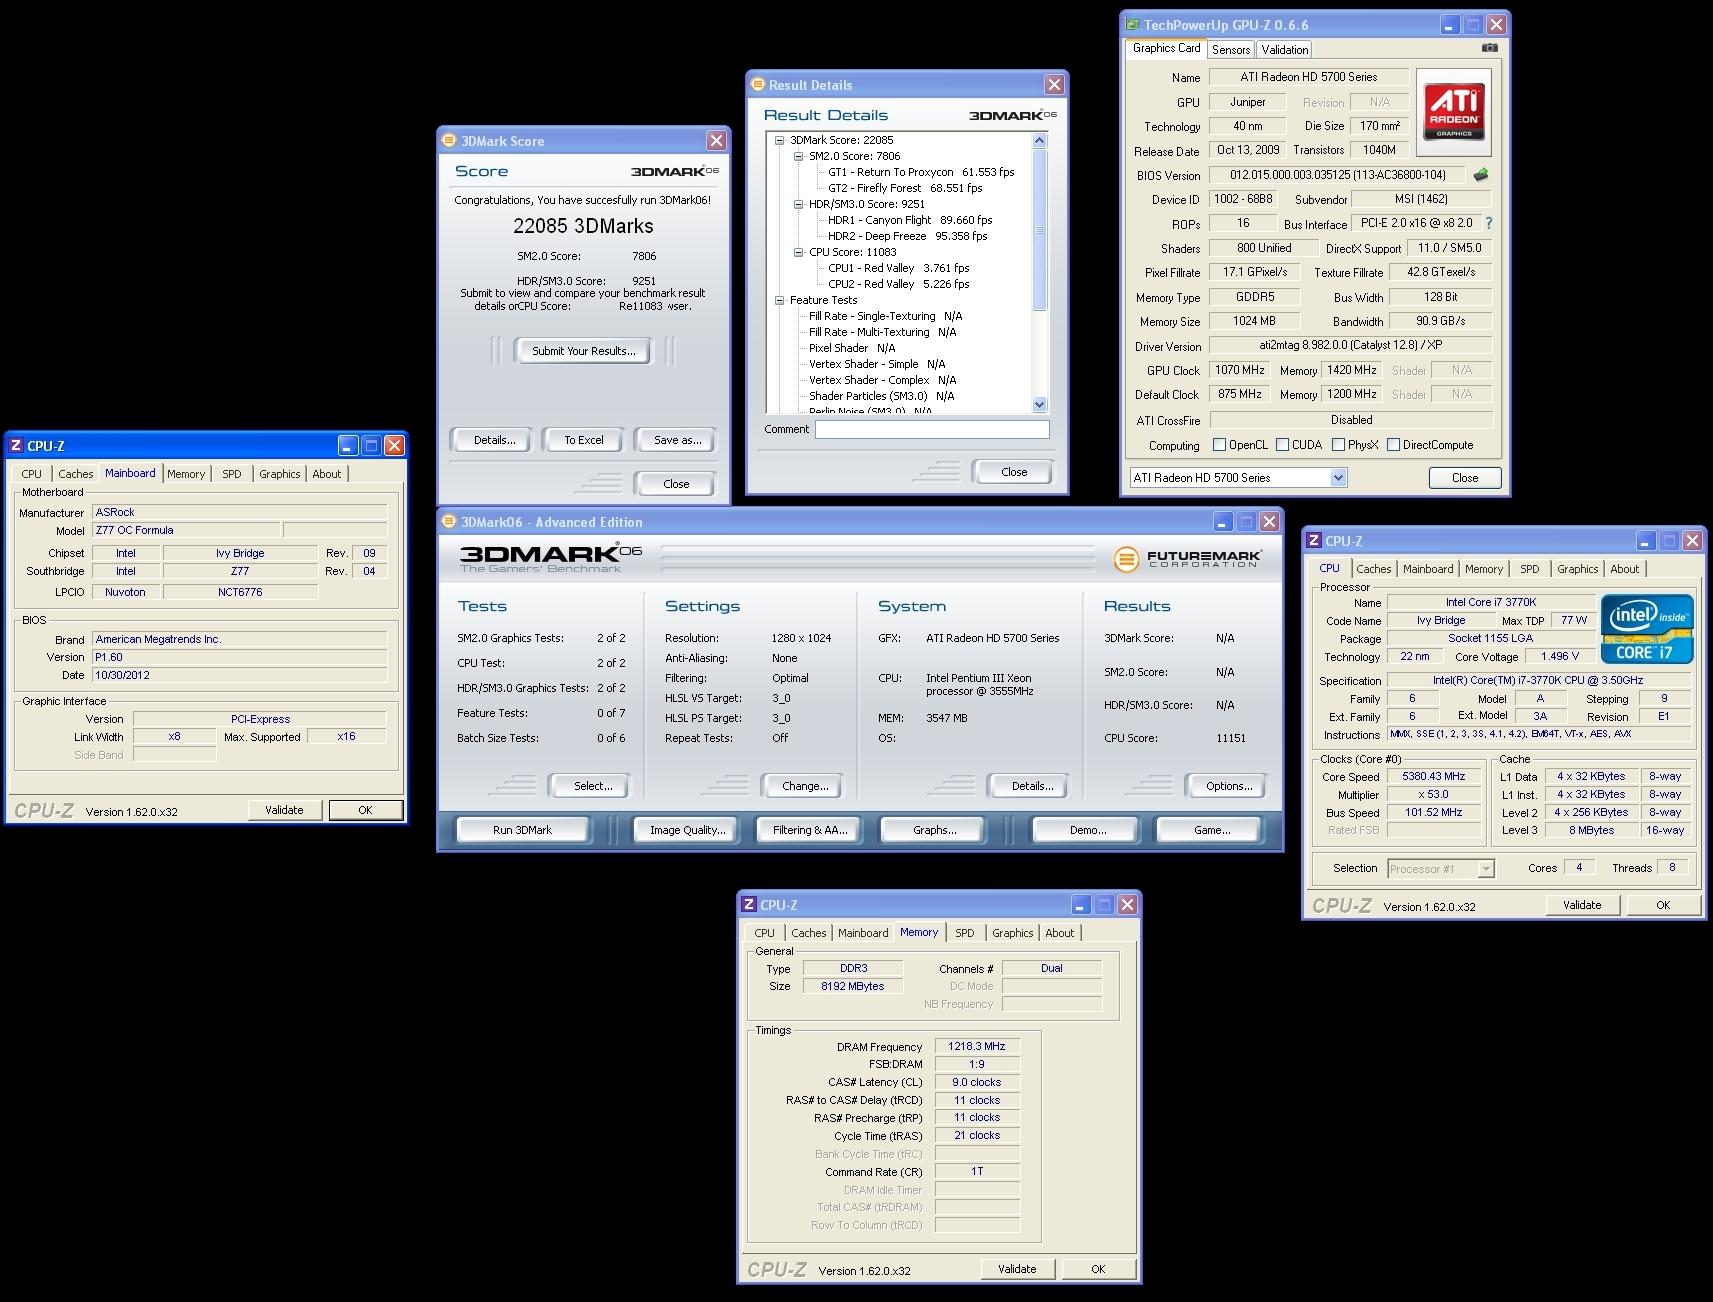Click the Game... button
The image size is (1713, 1302).
point(1212,830)
